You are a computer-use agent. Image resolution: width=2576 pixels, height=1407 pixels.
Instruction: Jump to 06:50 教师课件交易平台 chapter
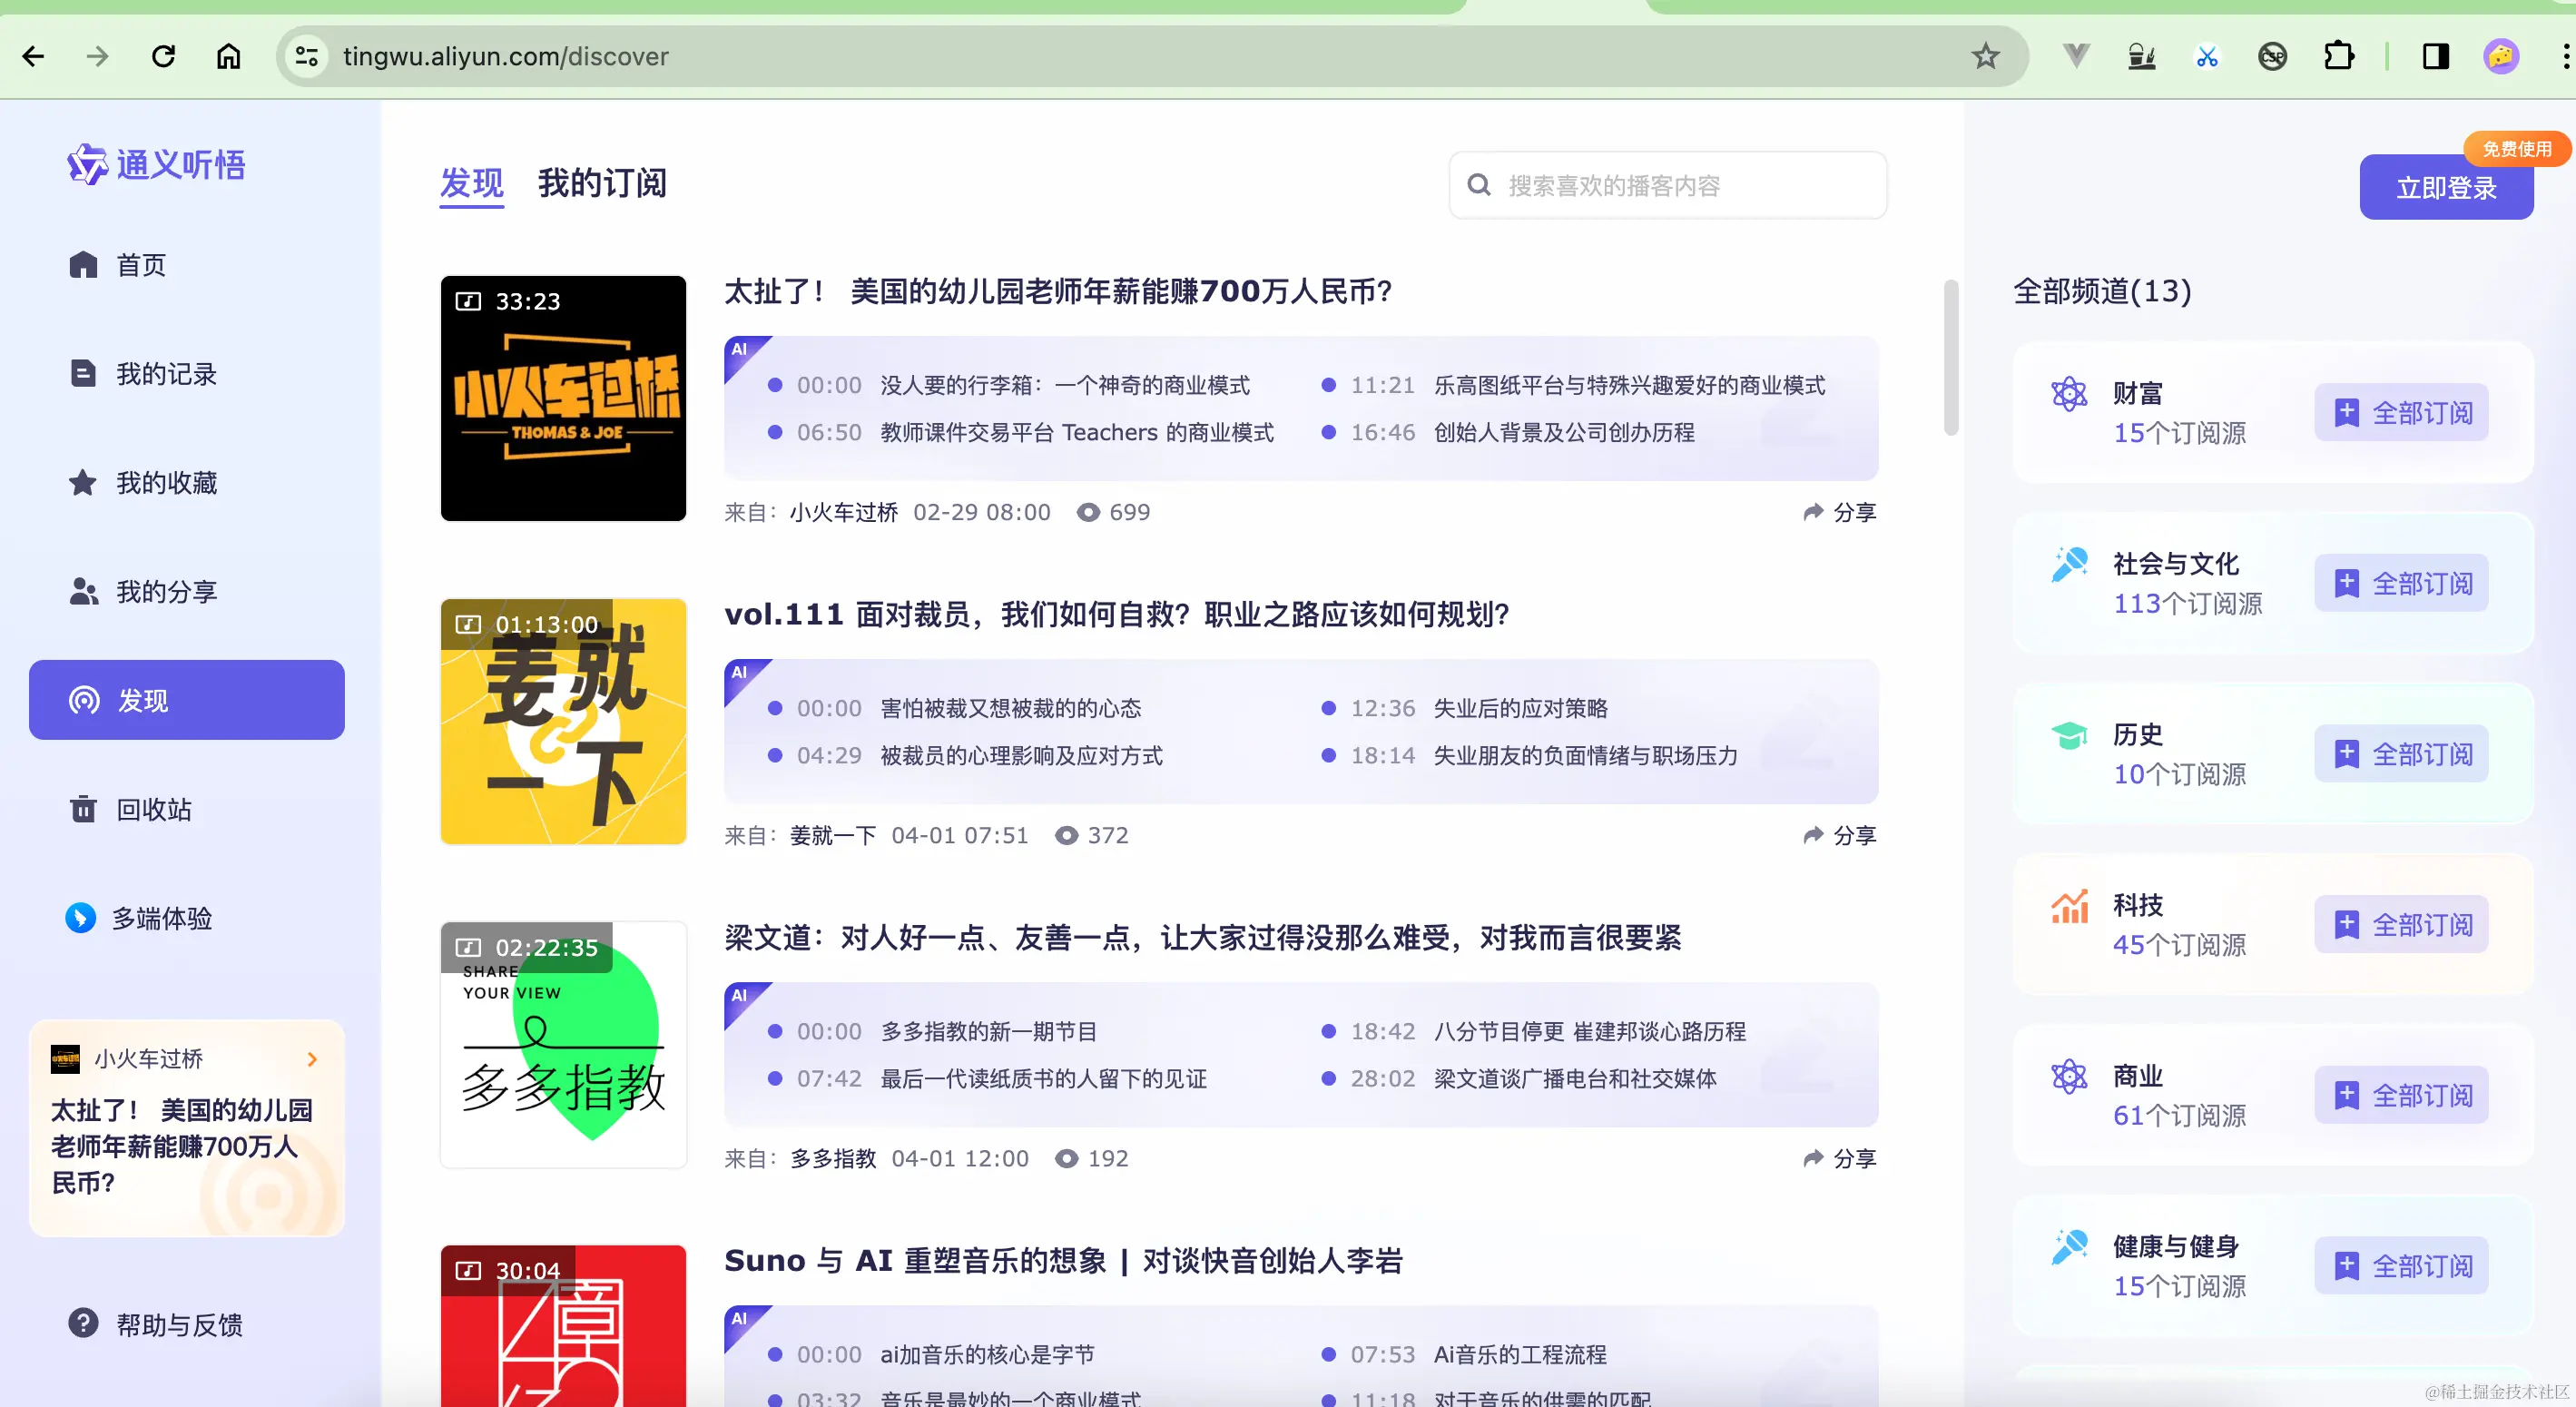(1021, 432)
